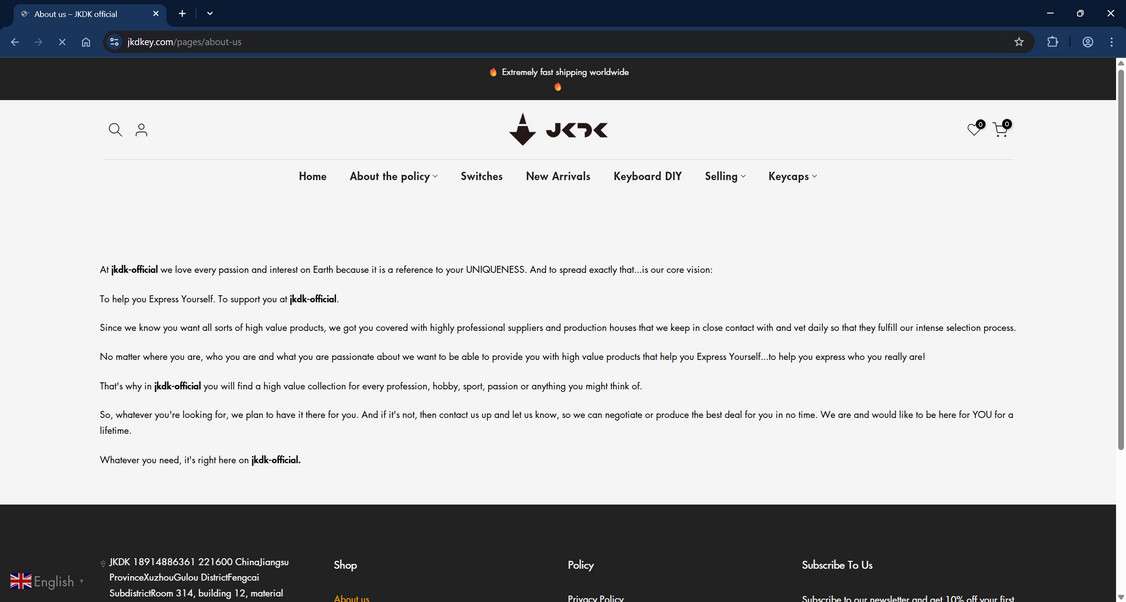Screen dimensions: 1126x602
Task: Open the account login person icon
Action: tap(141, 129)
